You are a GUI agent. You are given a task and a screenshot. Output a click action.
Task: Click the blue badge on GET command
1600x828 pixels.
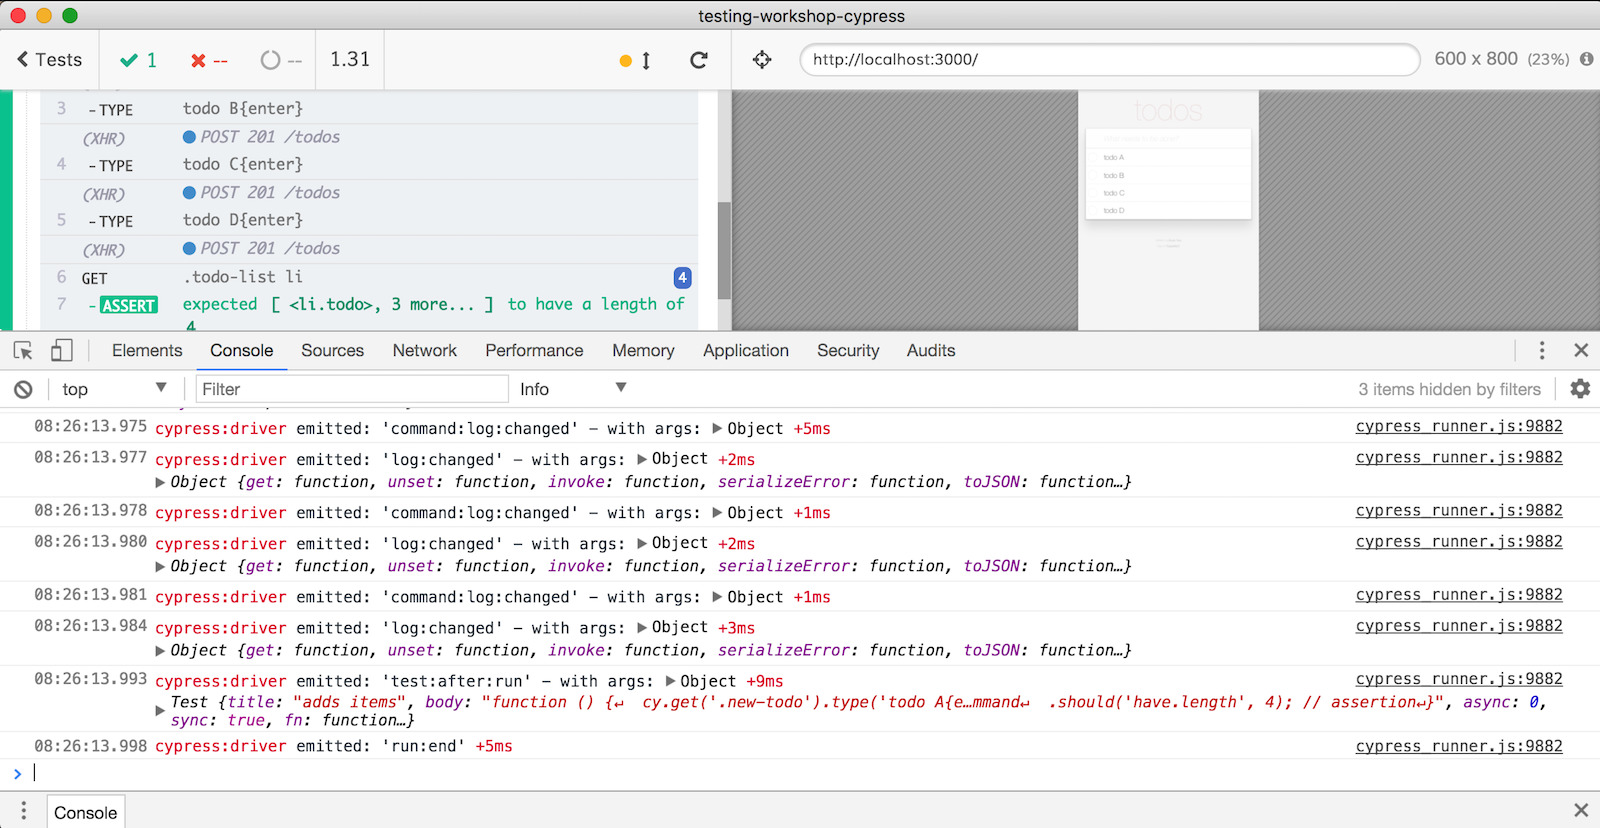pos(682,278)
